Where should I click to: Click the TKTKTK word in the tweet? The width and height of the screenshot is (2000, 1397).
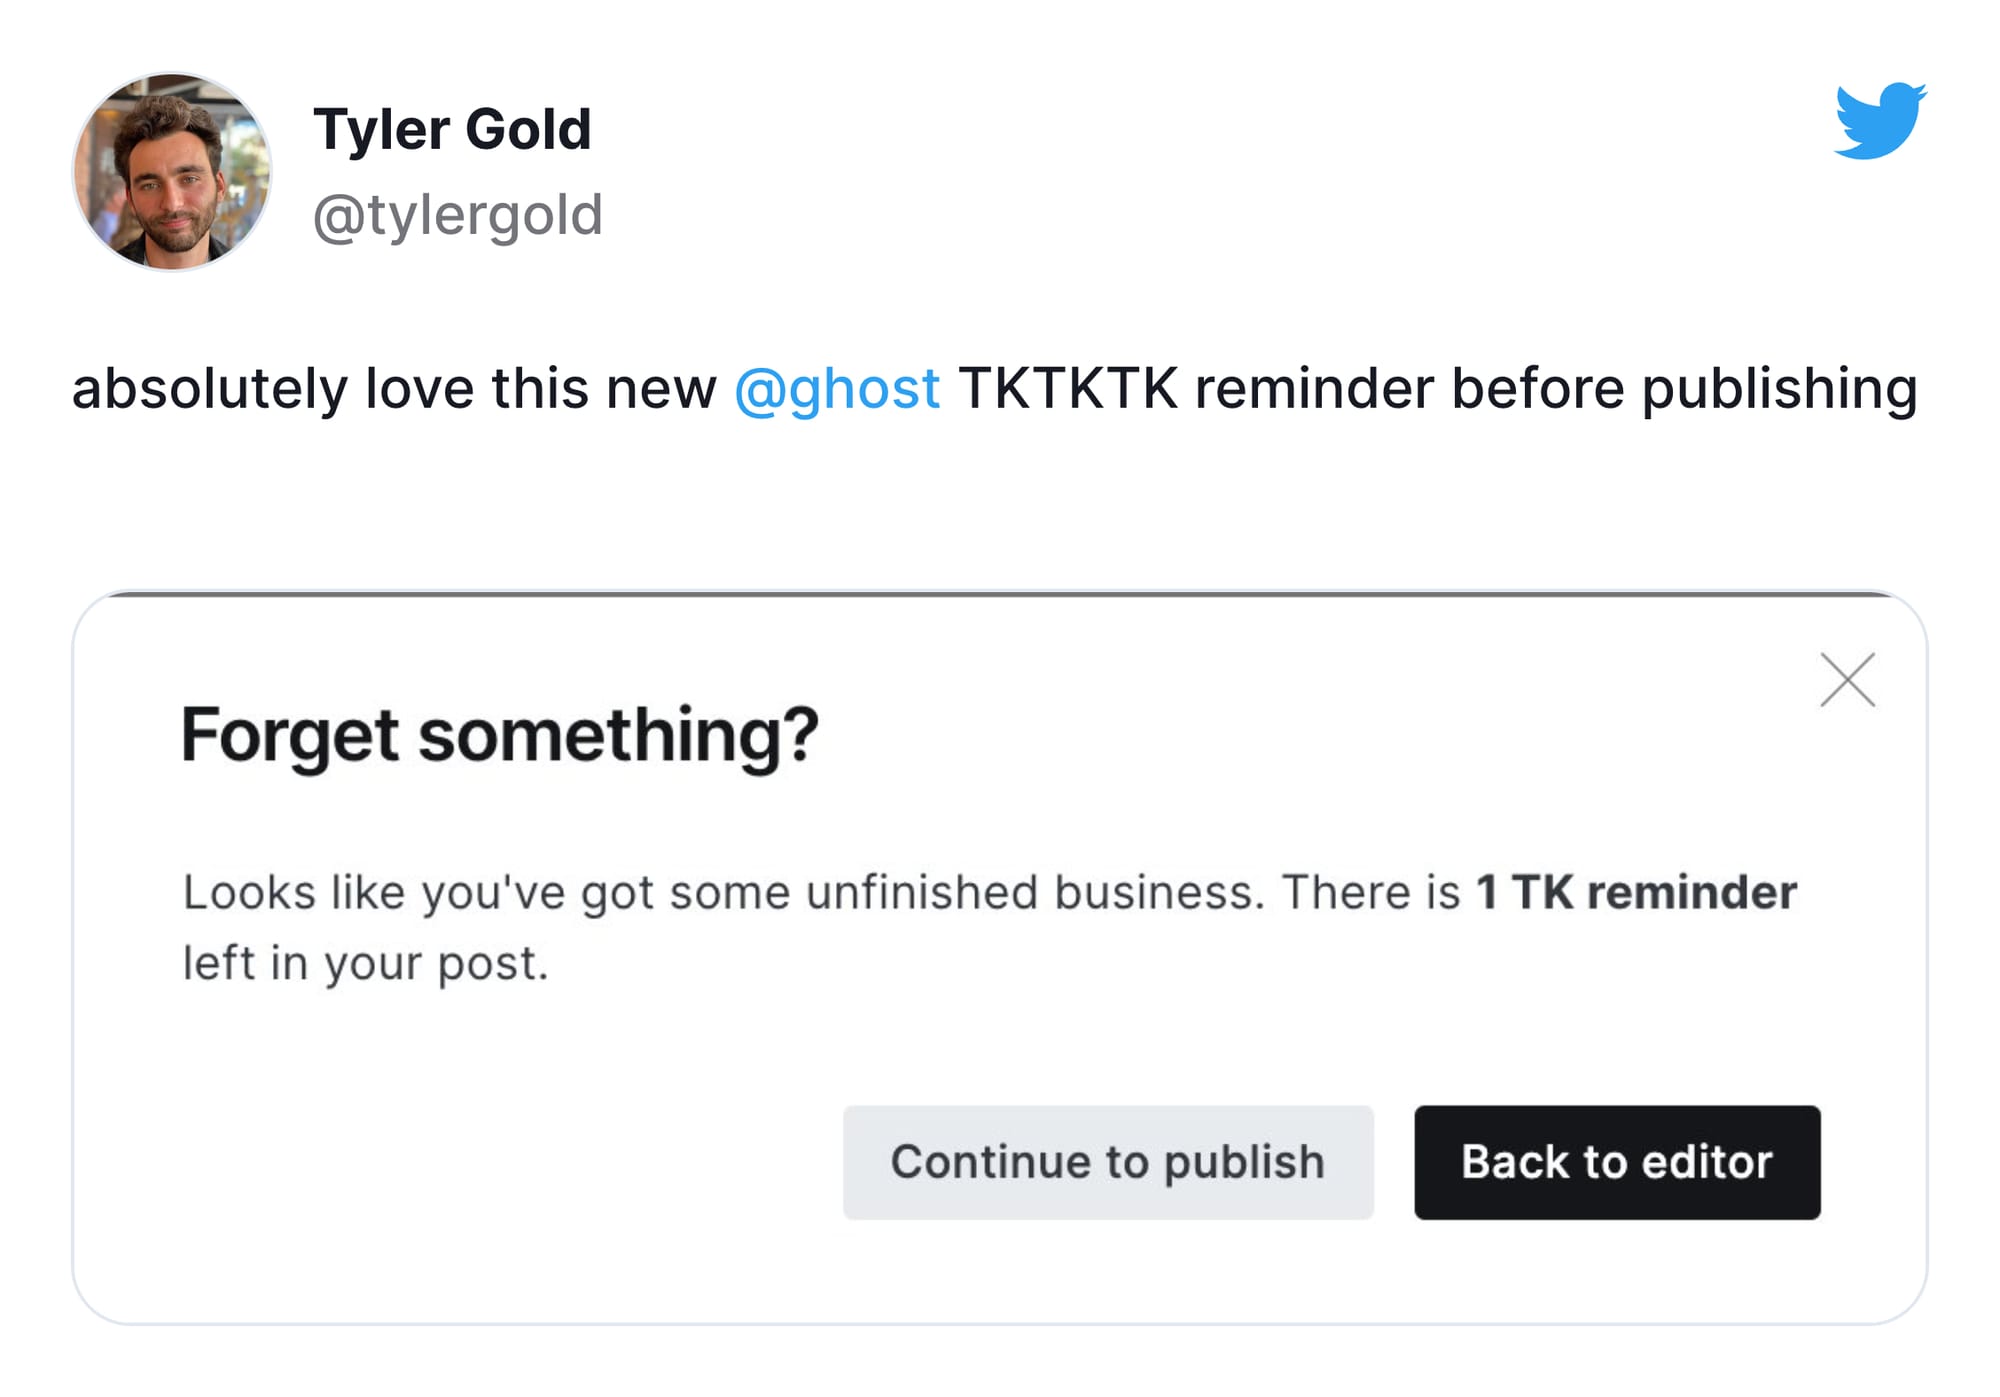tap(1068, 388)
